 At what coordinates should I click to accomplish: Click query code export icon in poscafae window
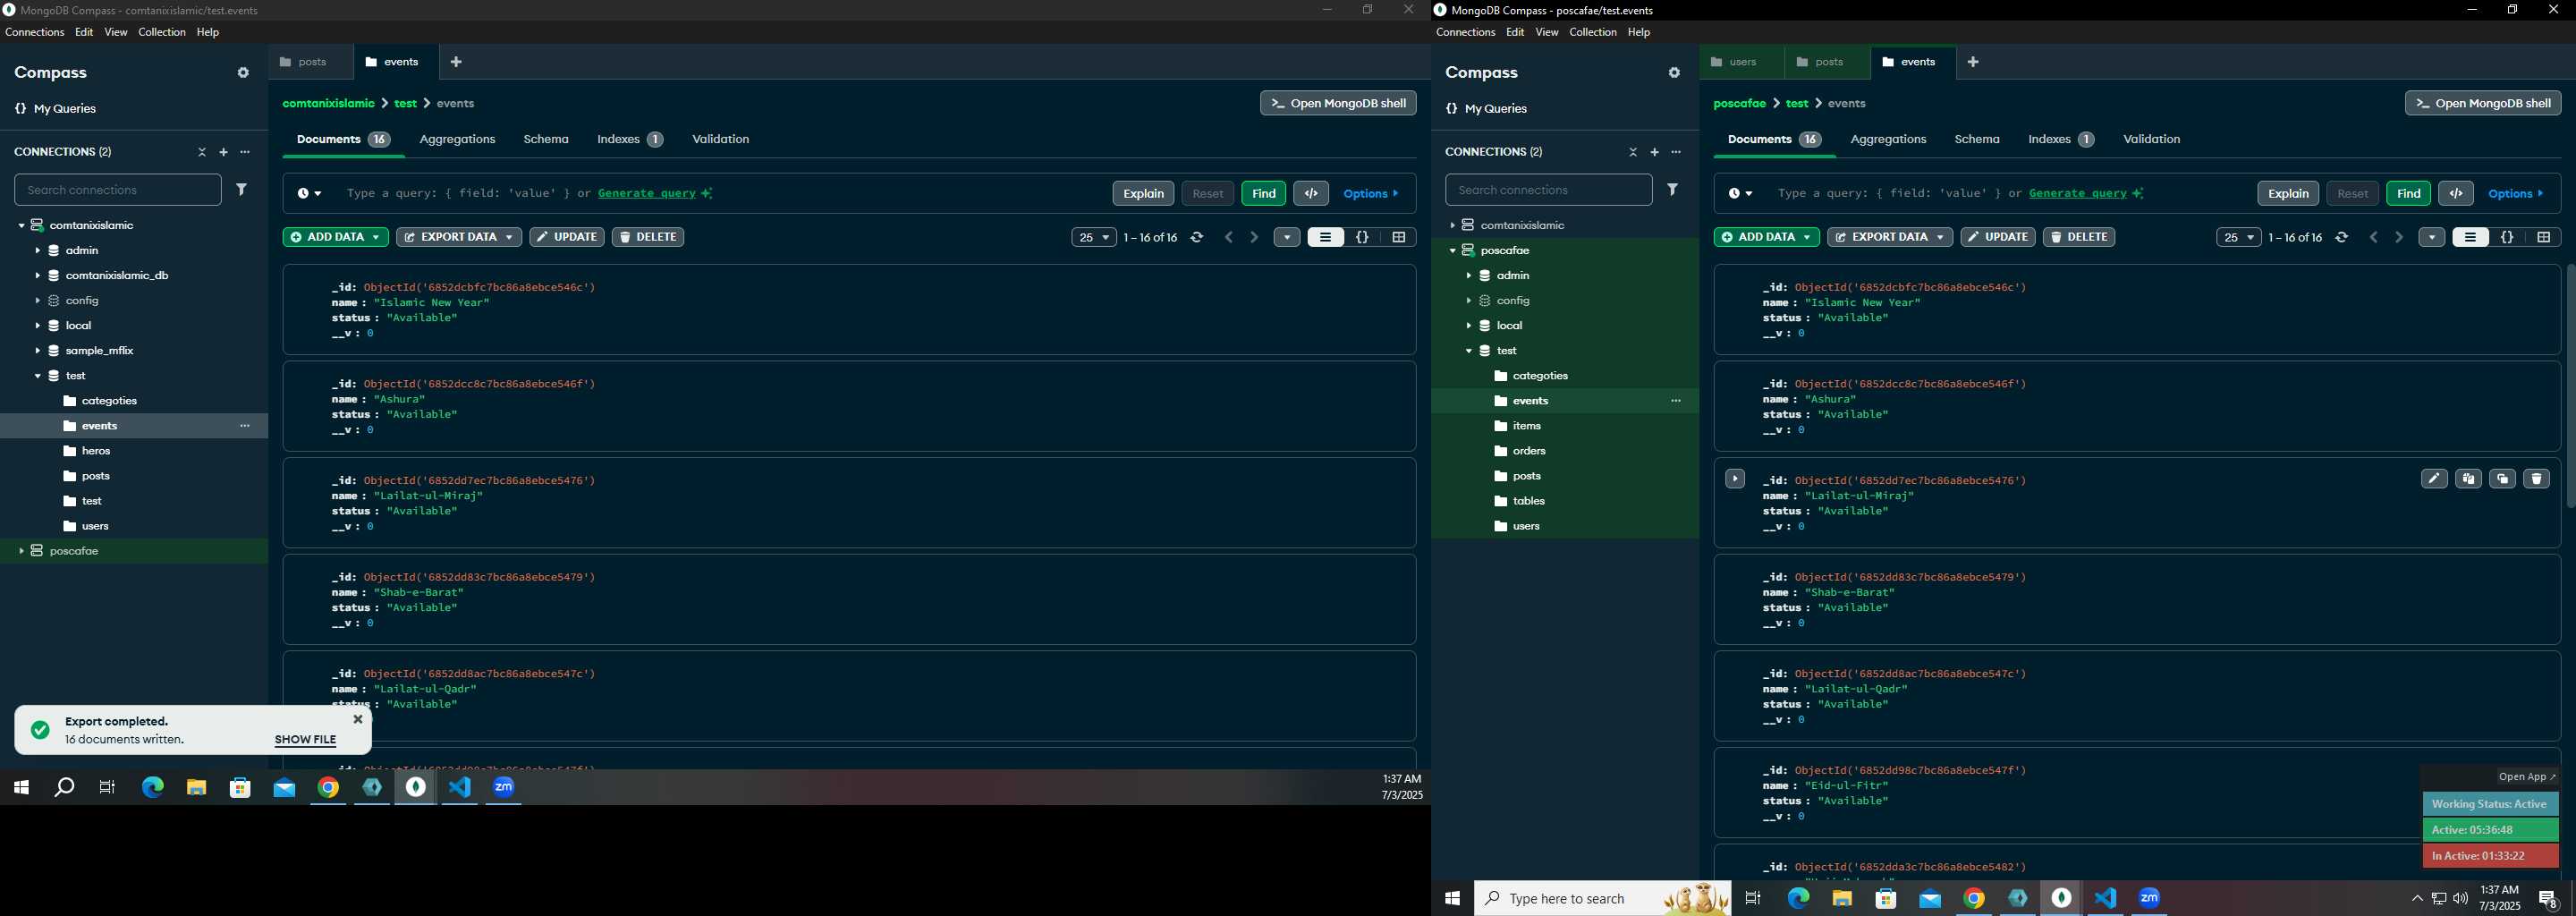2456,193
